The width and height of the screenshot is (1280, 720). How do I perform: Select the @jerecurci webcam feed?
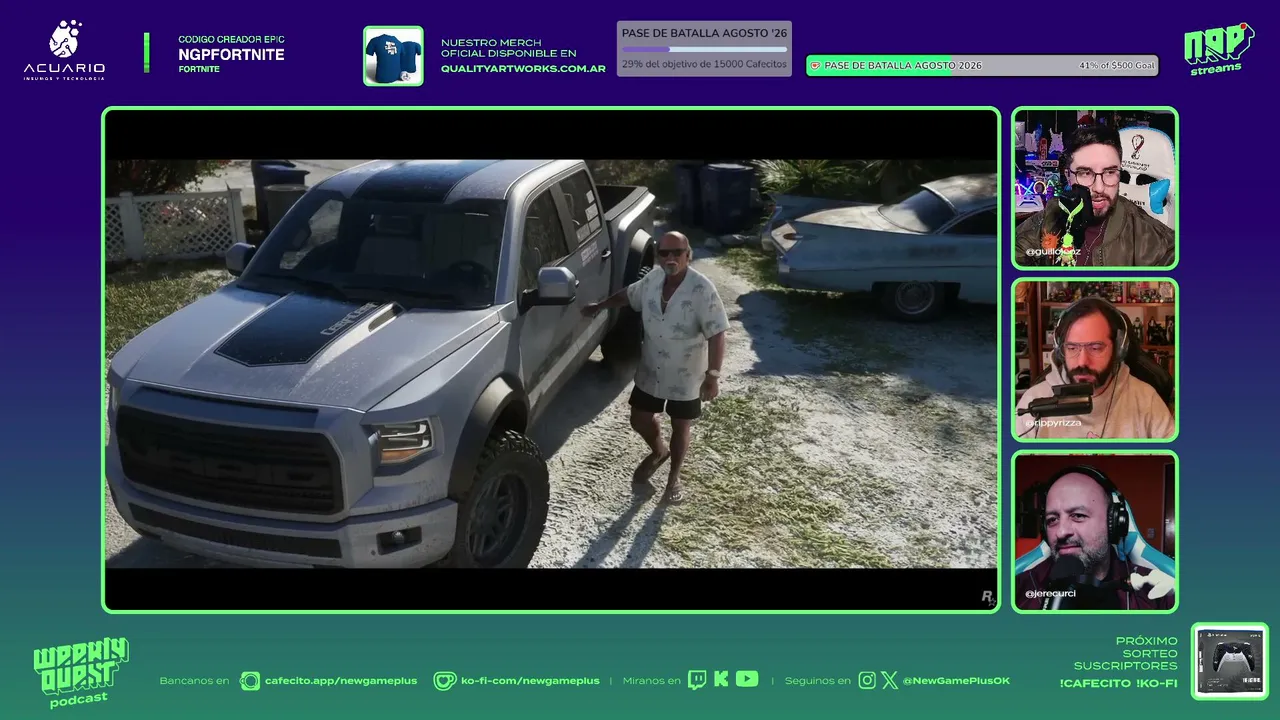tap(1095, 532)
